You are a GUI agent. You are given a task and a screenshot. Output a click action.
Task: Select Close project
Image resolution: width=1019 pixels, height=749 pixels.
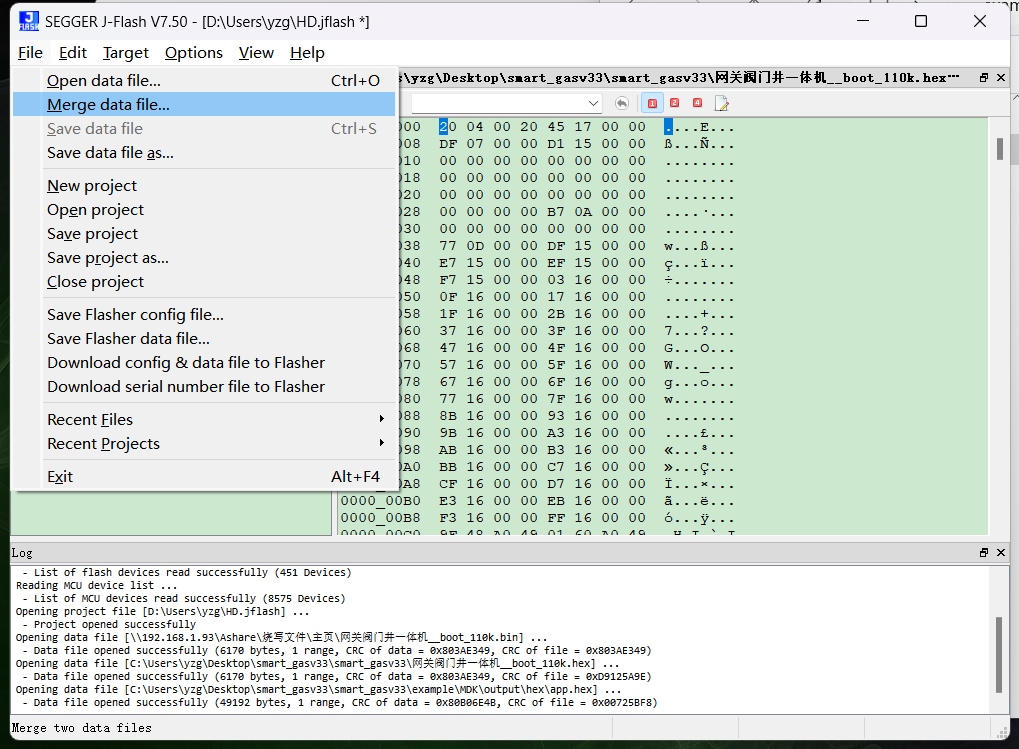coord(204,282)
